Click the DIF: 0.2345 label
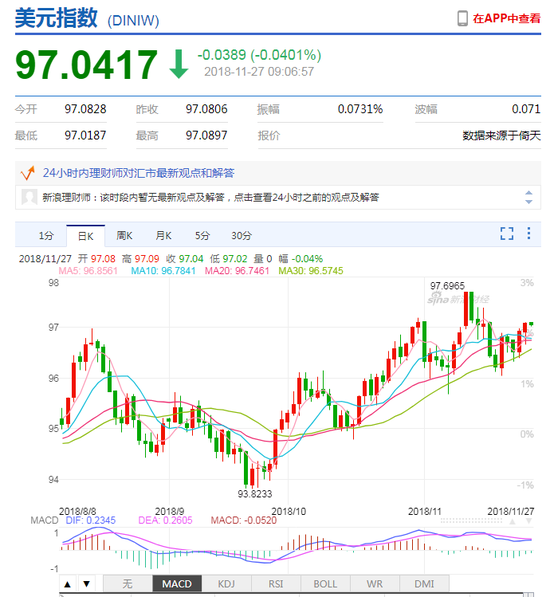Image resolution: width=550 pixels, height=597 pixels. point(91,520)
